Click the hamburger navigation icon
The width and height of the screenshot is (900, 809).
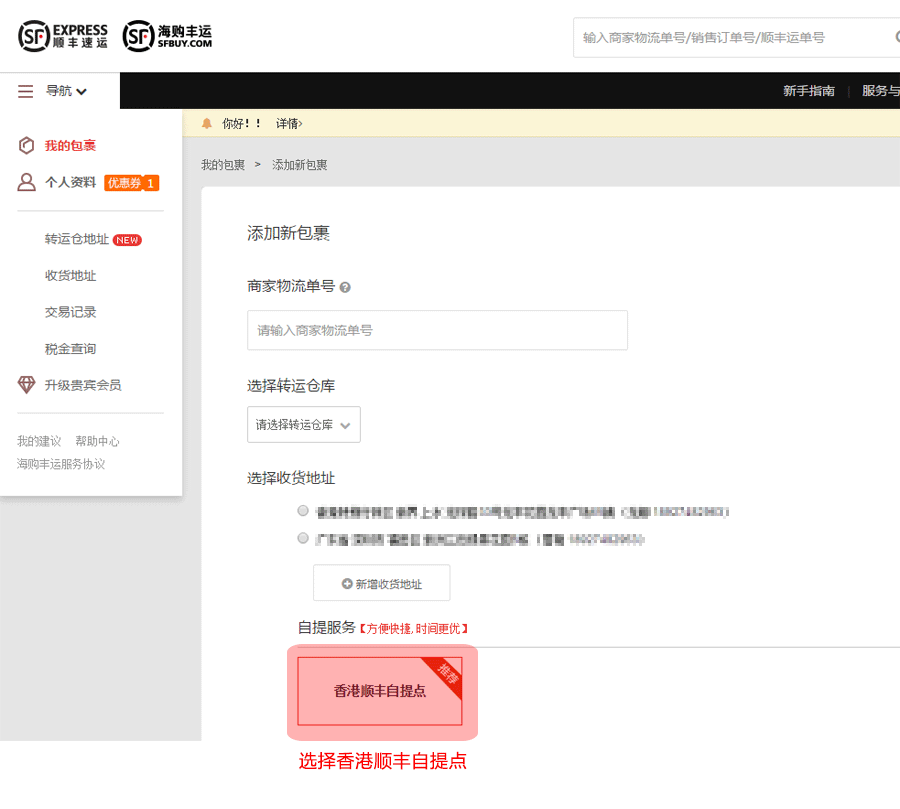[x=26, y=91]
